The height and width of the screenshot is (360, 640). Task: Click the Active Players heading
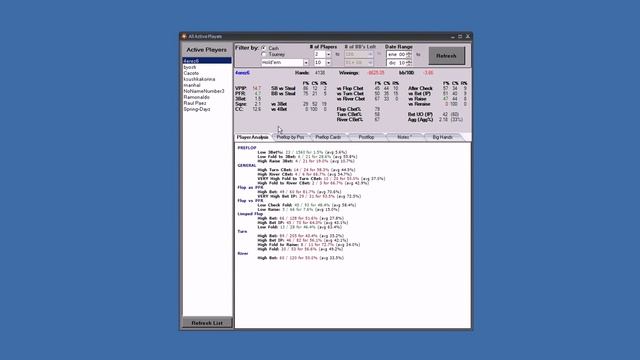click(x=207, y=50)
